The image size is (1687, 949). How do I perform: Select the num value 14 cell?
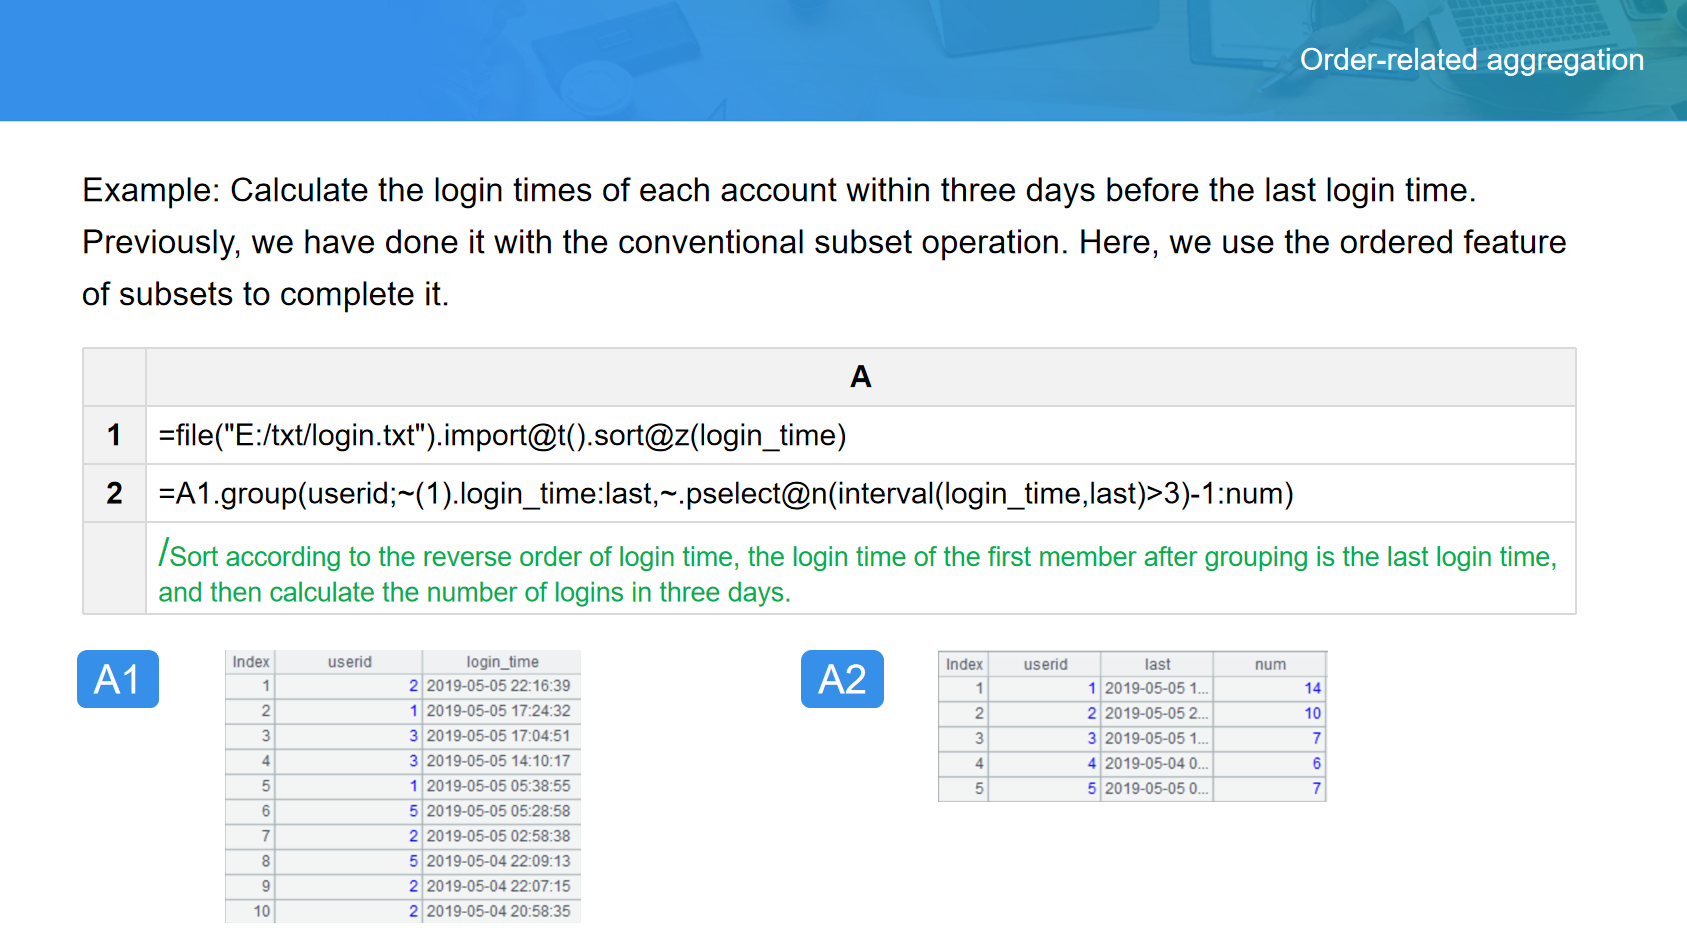[x=1270, y=688]
